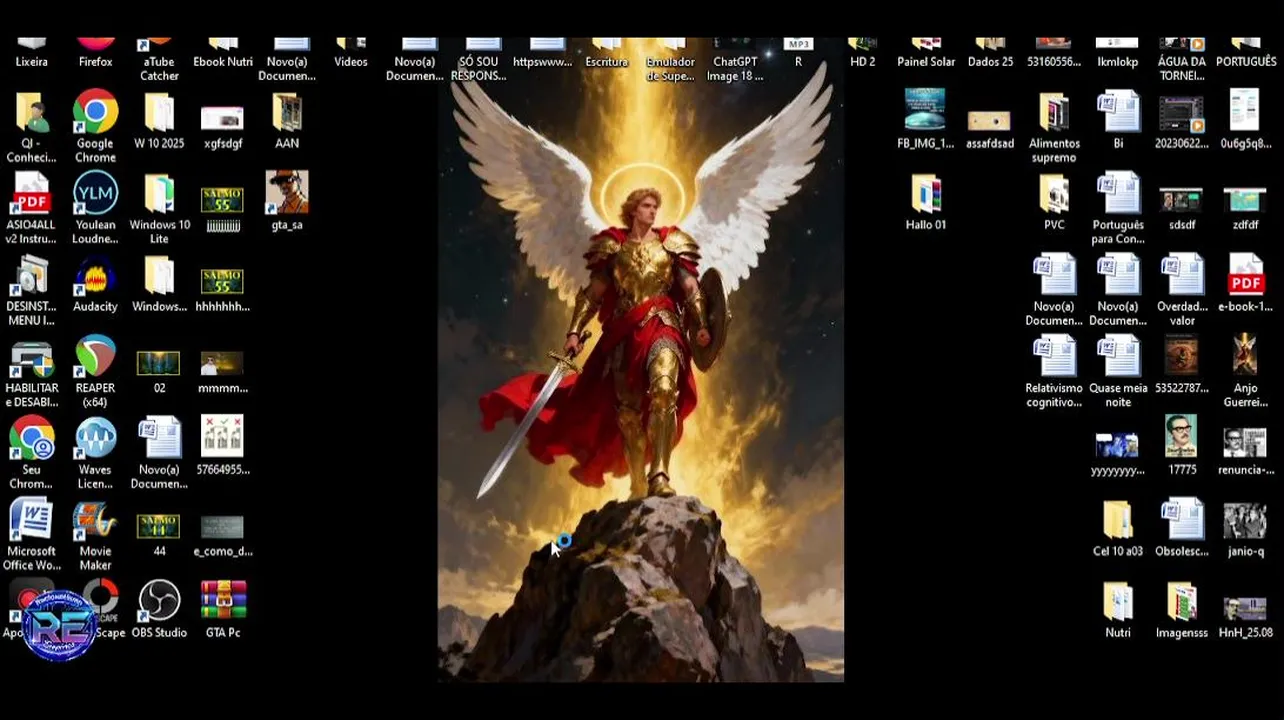
Task: Open OBS Studio shortcut
Action: (159, 601)
